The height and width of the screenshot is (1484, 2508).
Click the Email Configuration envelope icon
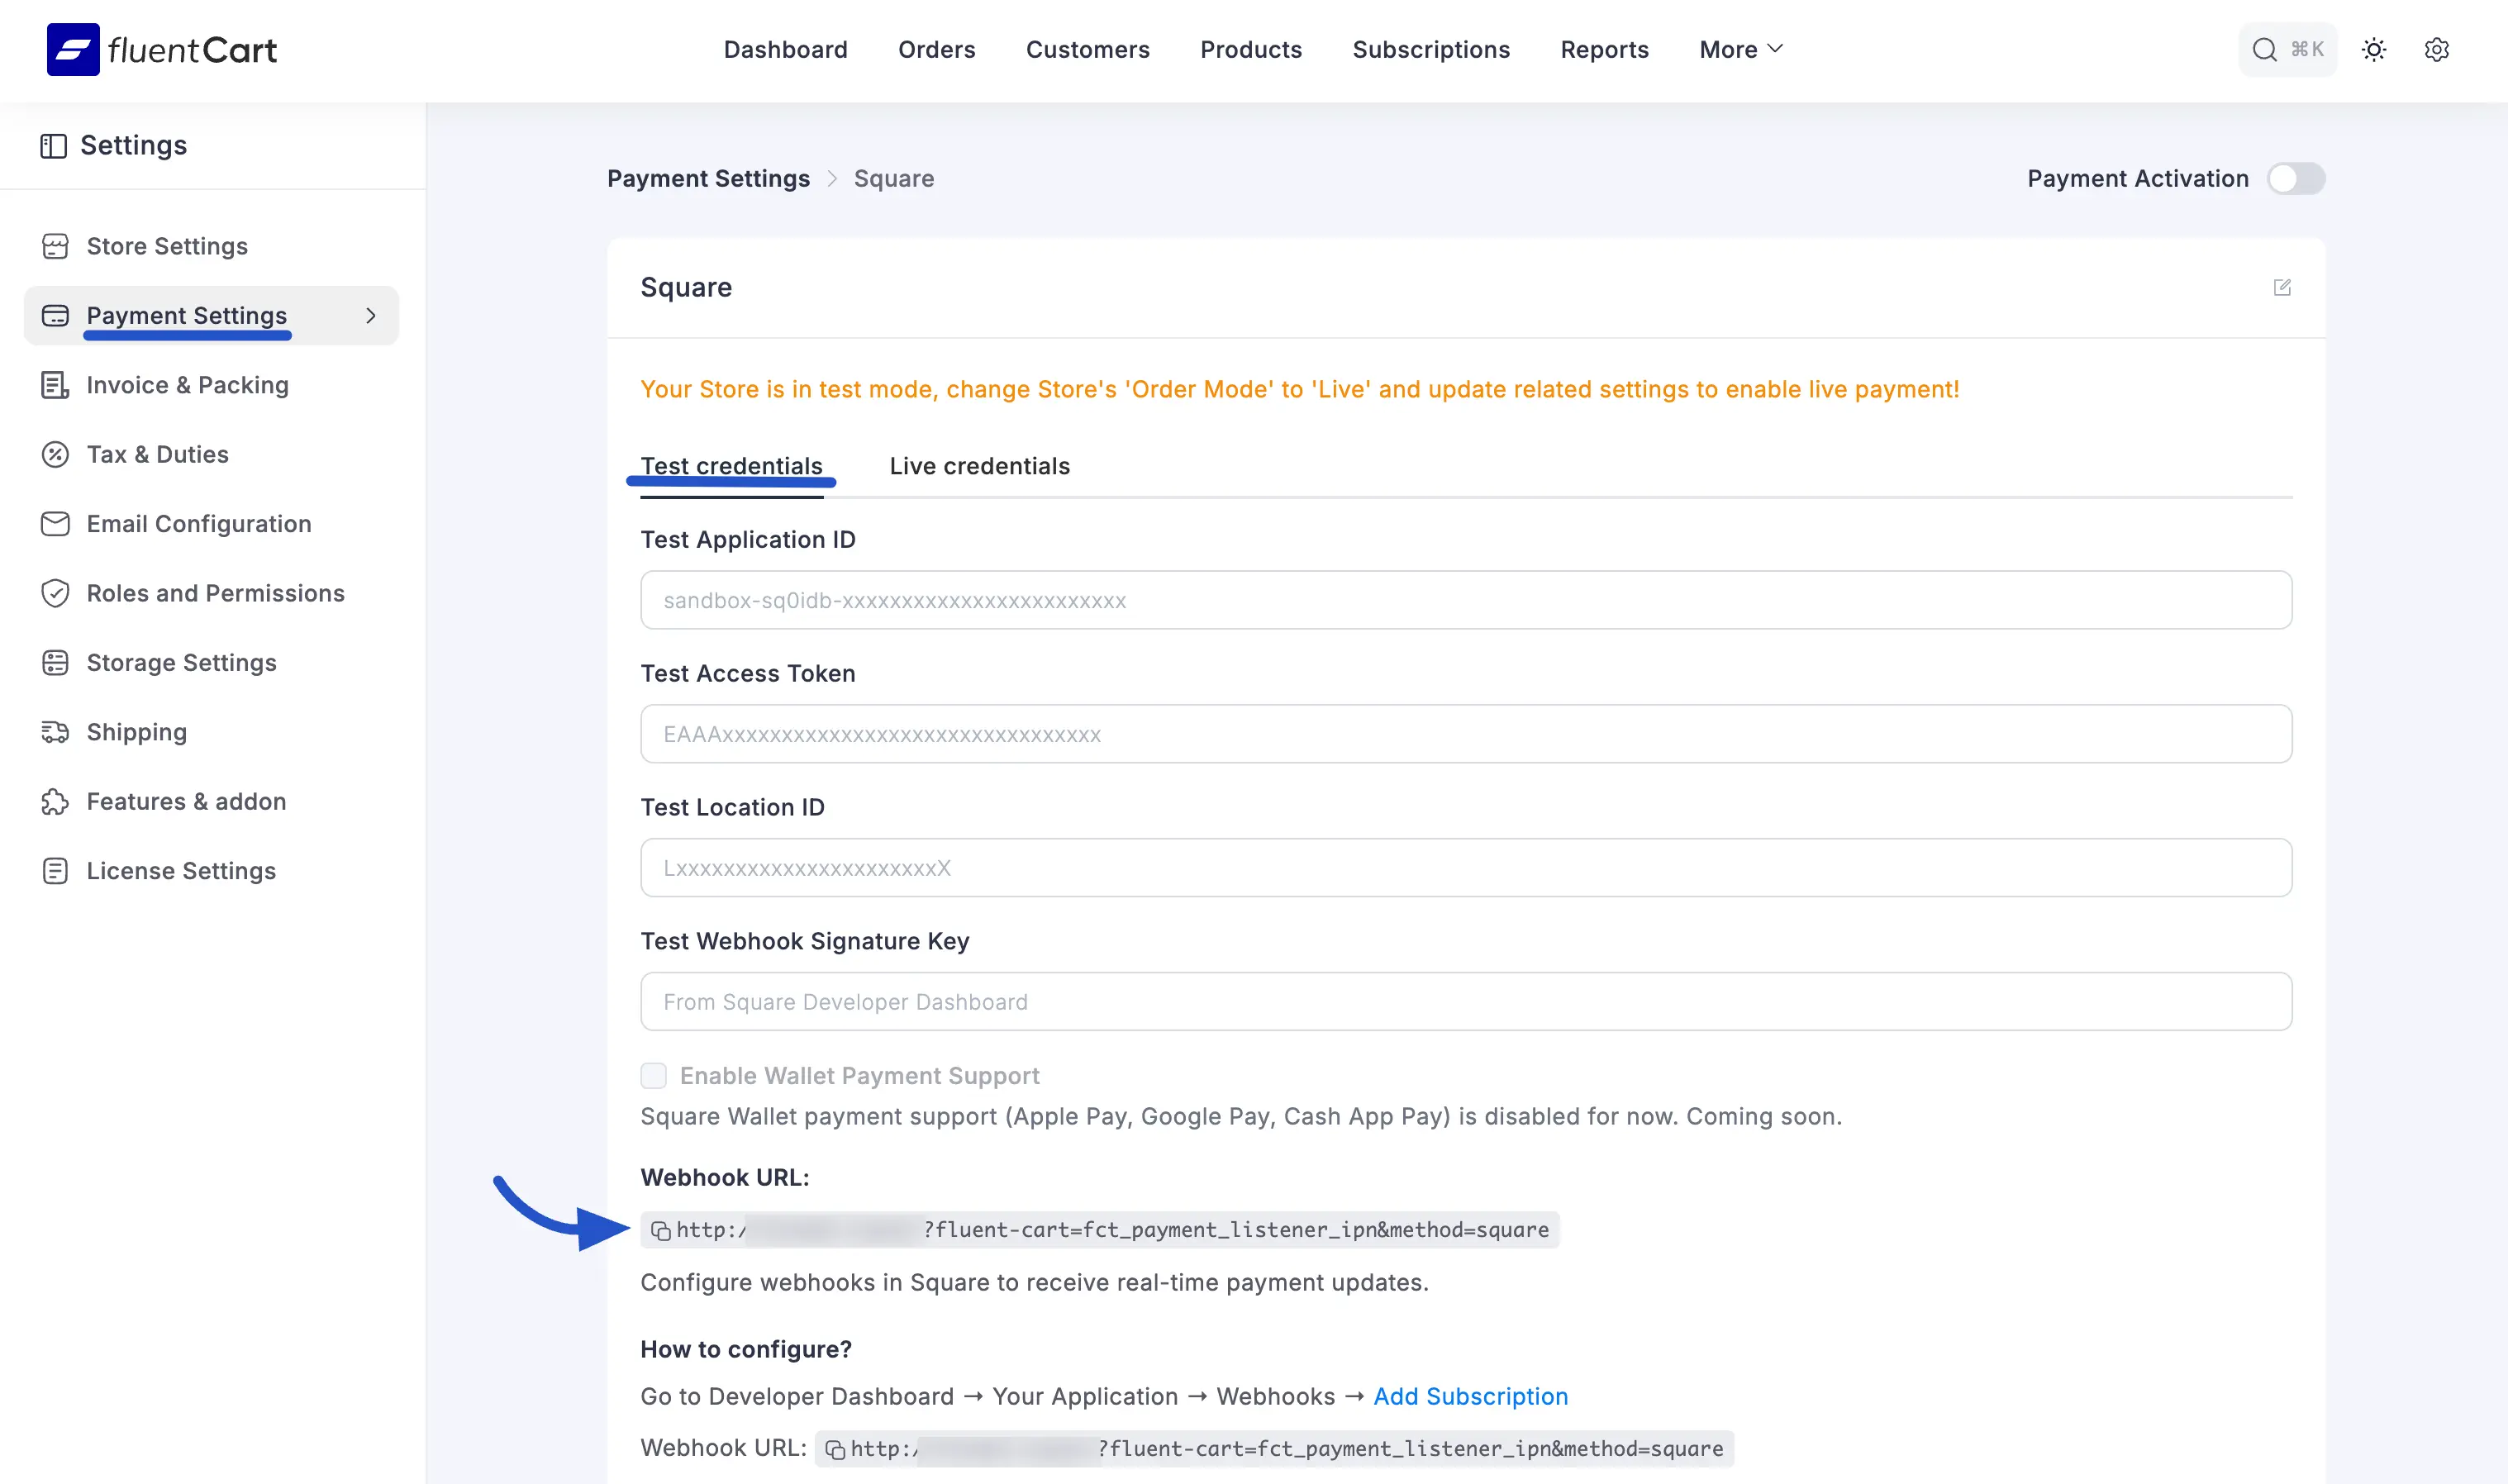click(x=55, y=524)
